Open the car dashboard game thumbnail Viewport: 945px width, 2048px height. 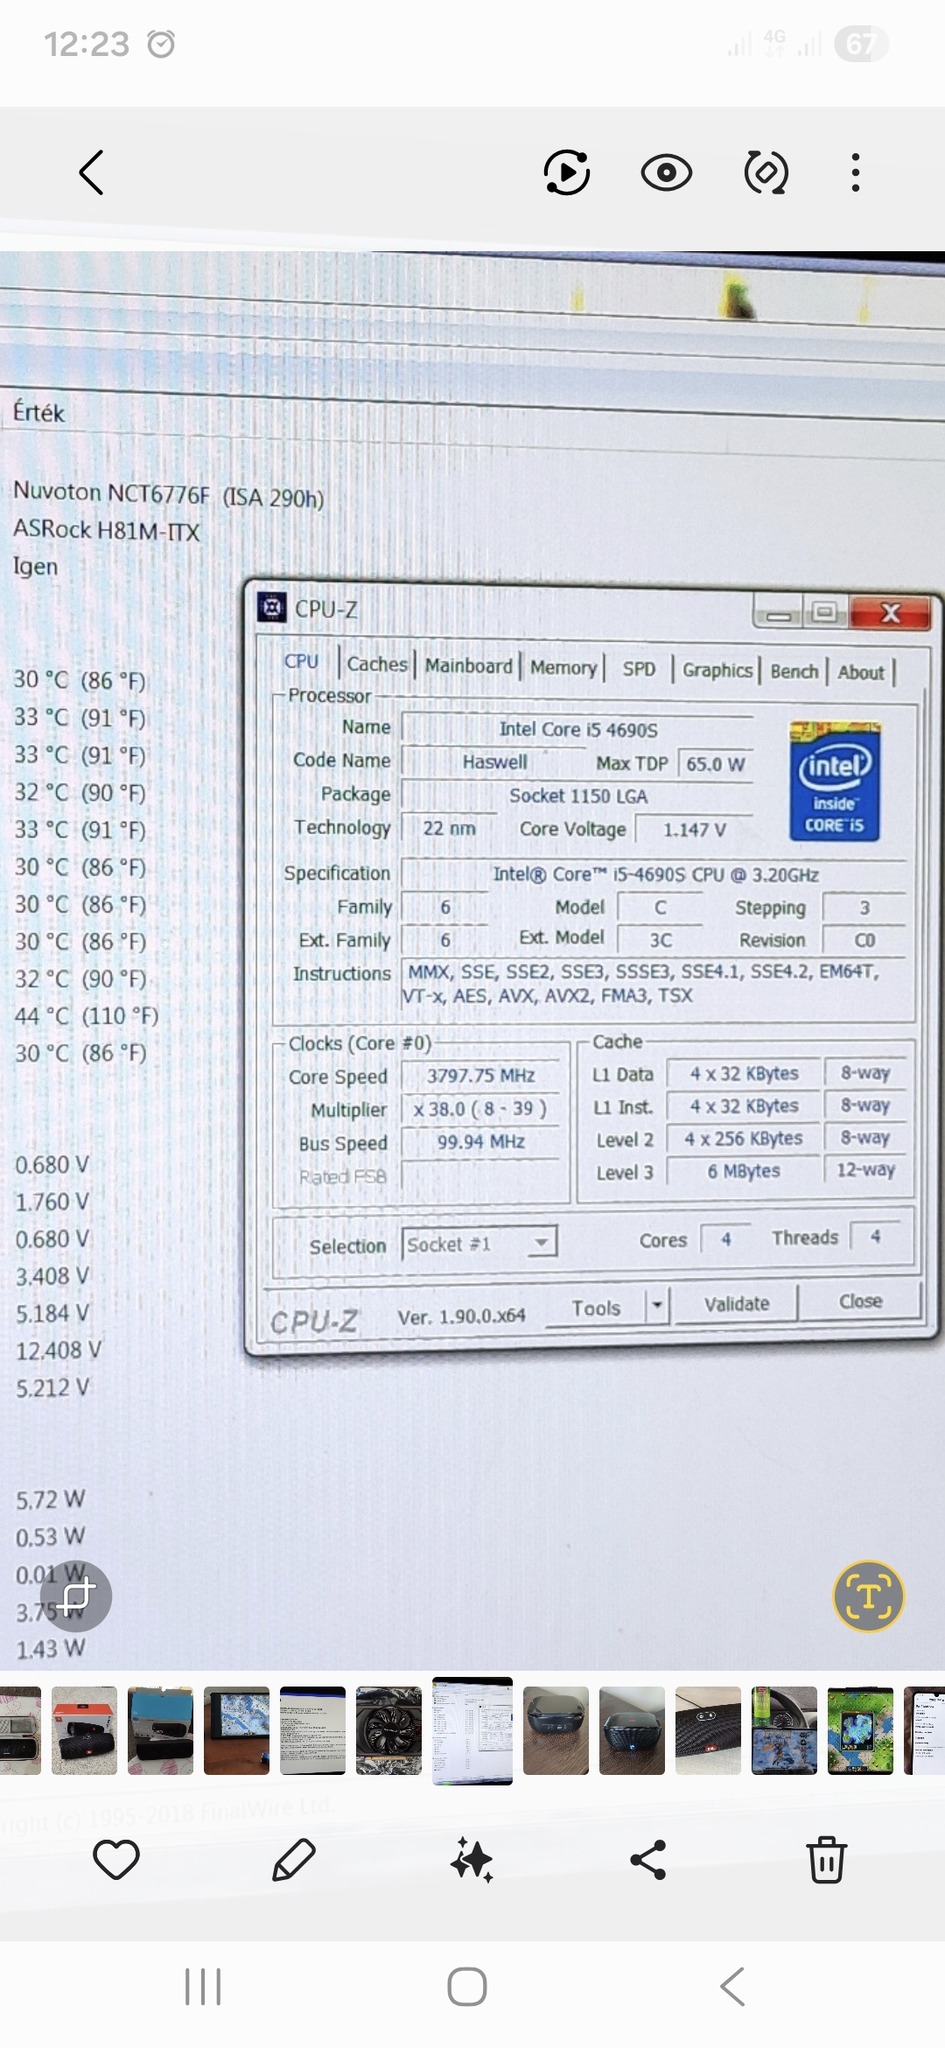point(784,1731)
